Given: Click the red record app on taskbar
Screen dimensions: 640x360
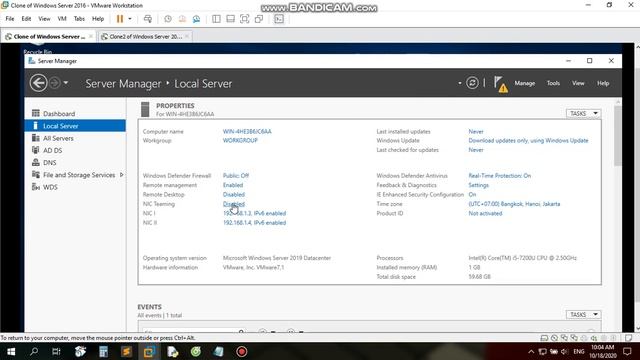Looking at the screenshot, I should click(241, 351).
